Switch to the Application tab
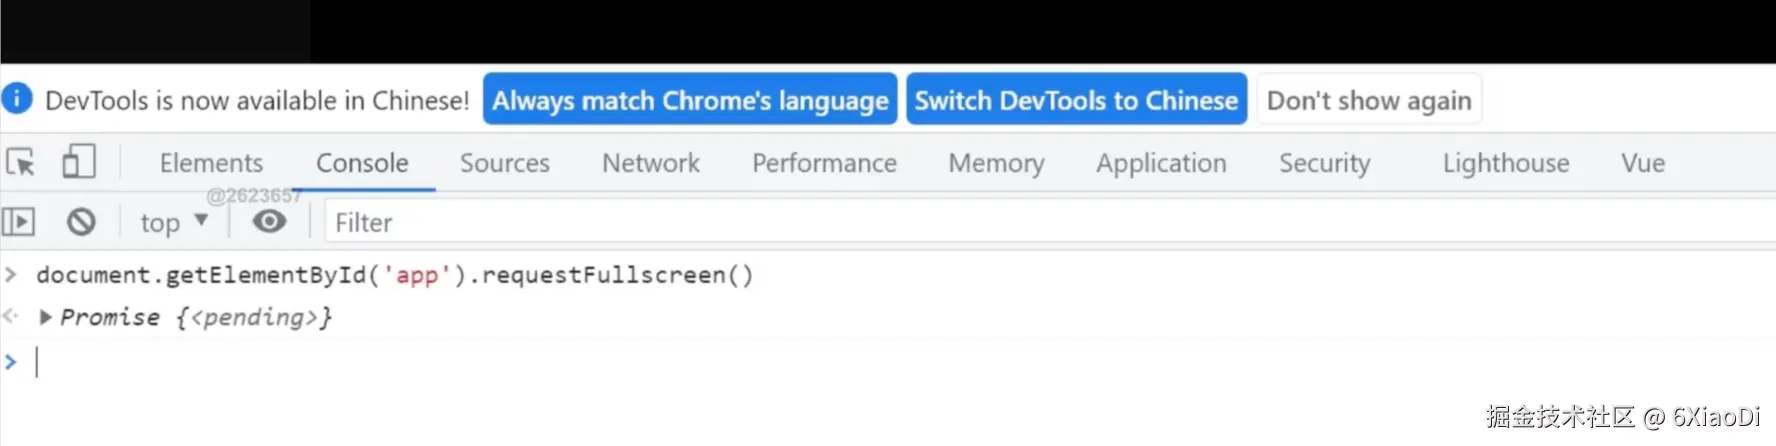 1161,163
